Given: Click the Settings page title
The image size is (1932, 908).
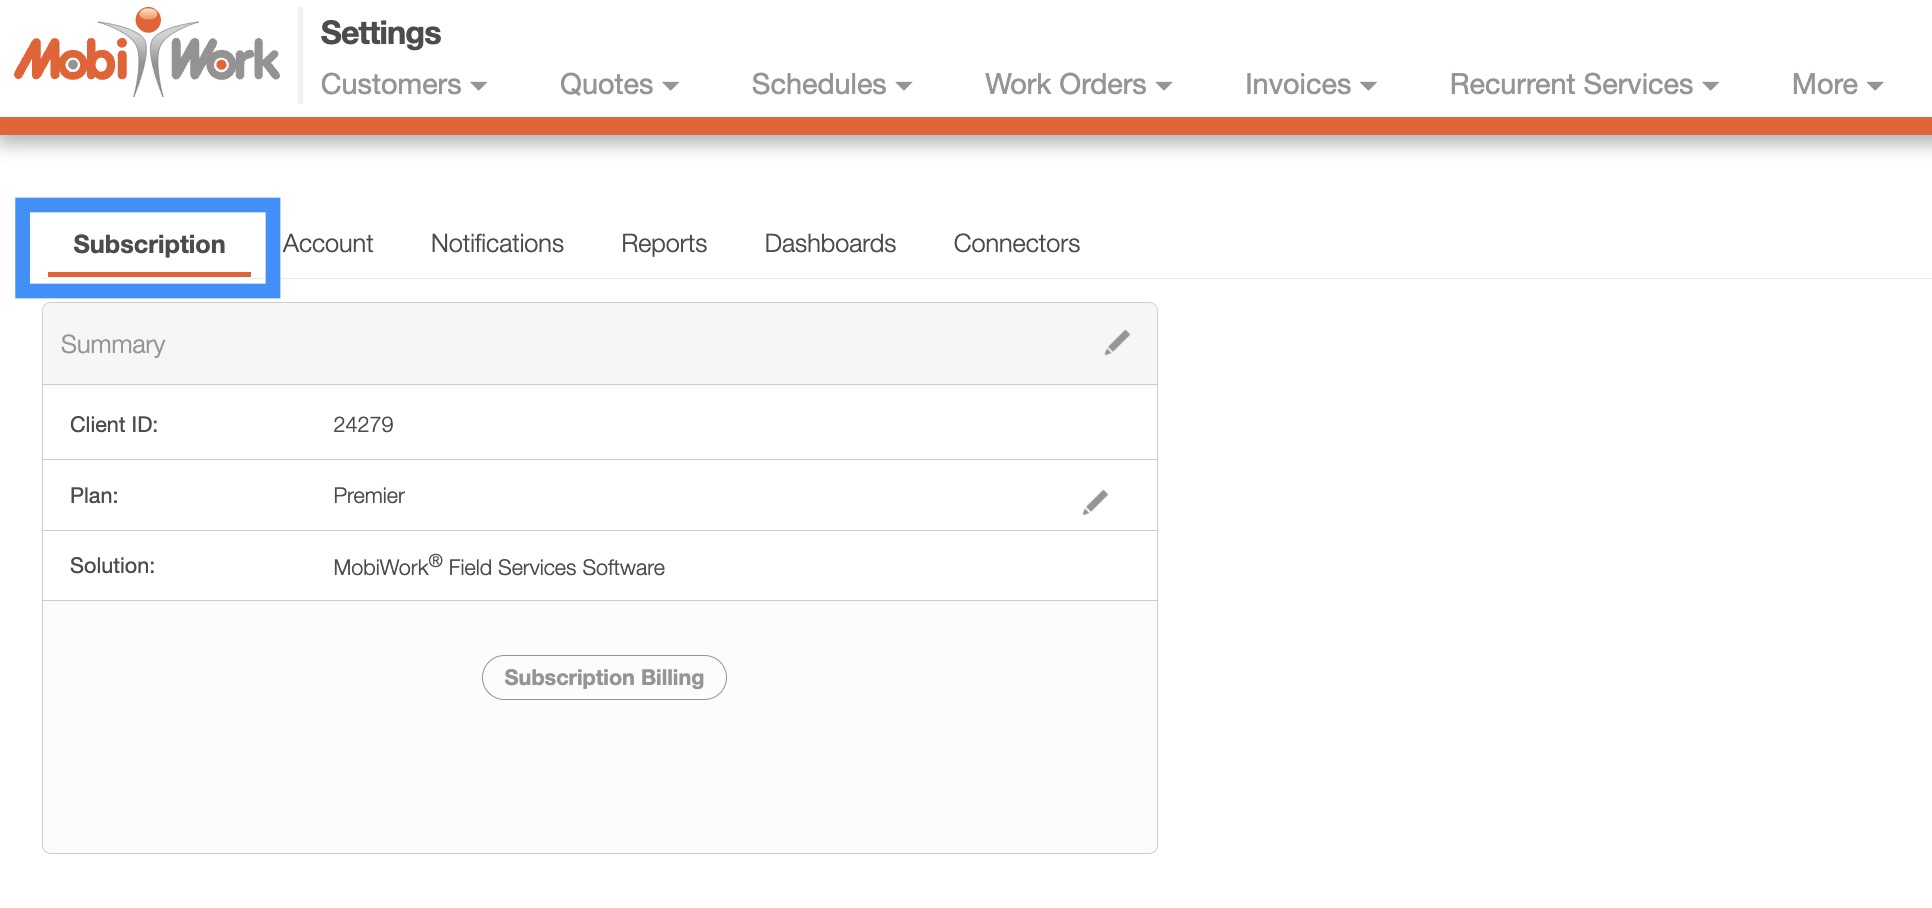Looking at the screenshot, I should pyautogui.click(x=380, y=33).
